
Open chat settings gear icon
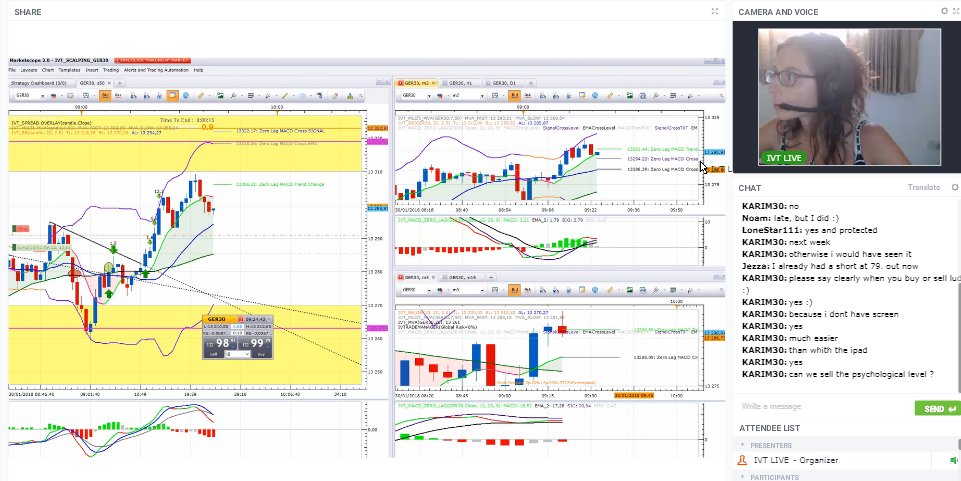tap(955, 187)
